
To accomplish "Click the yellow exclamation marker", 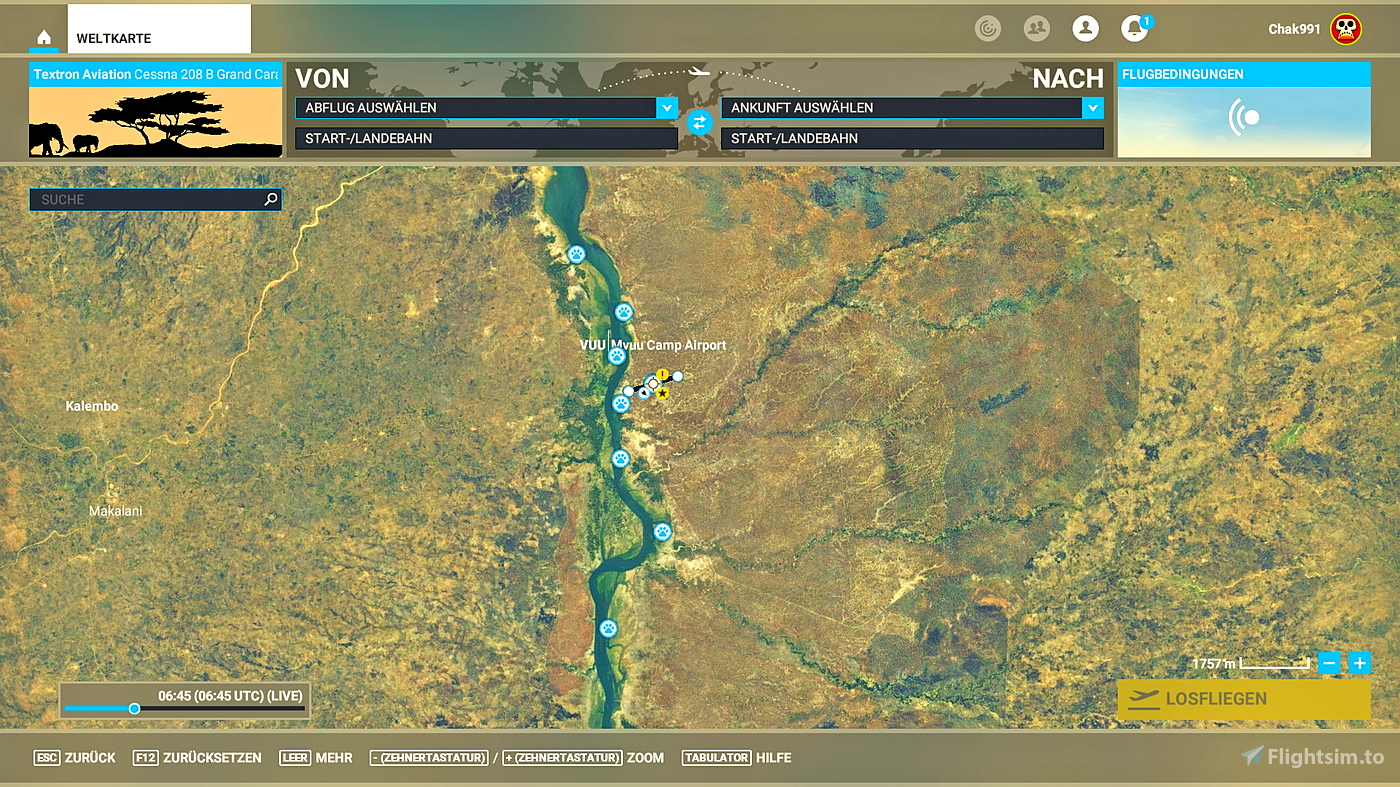I will 662,374.
